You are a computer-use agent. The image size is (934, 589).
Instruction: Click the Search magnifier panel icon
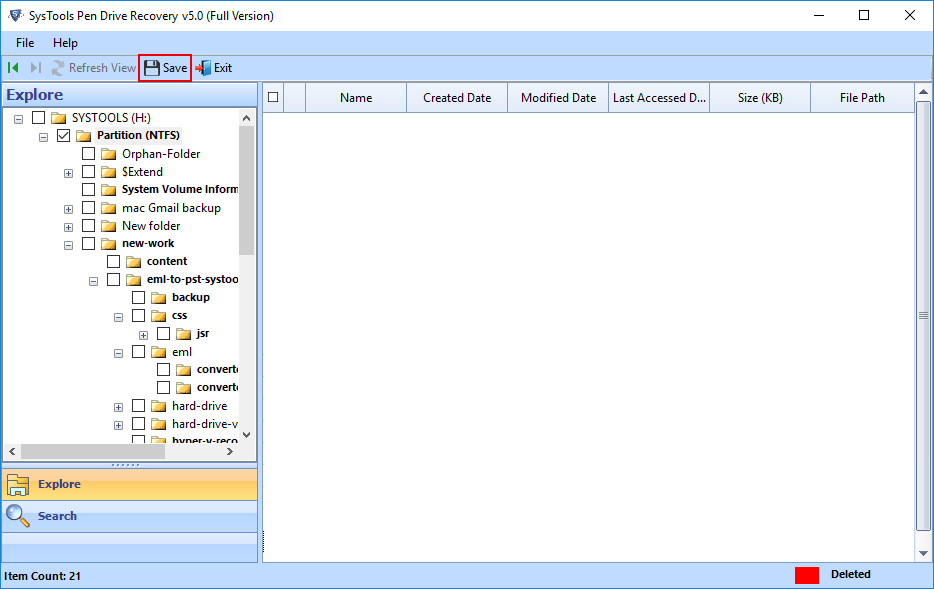17,515
